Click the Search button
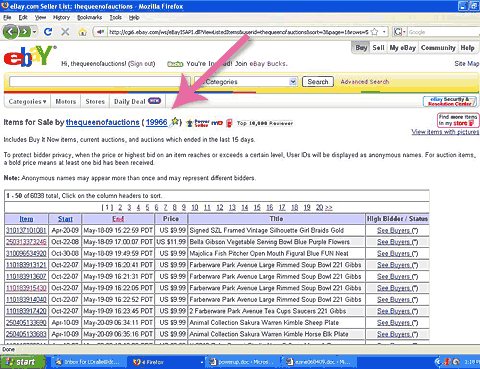The width and height of the screenshot is (480, 369). click(x=318, y=82)
